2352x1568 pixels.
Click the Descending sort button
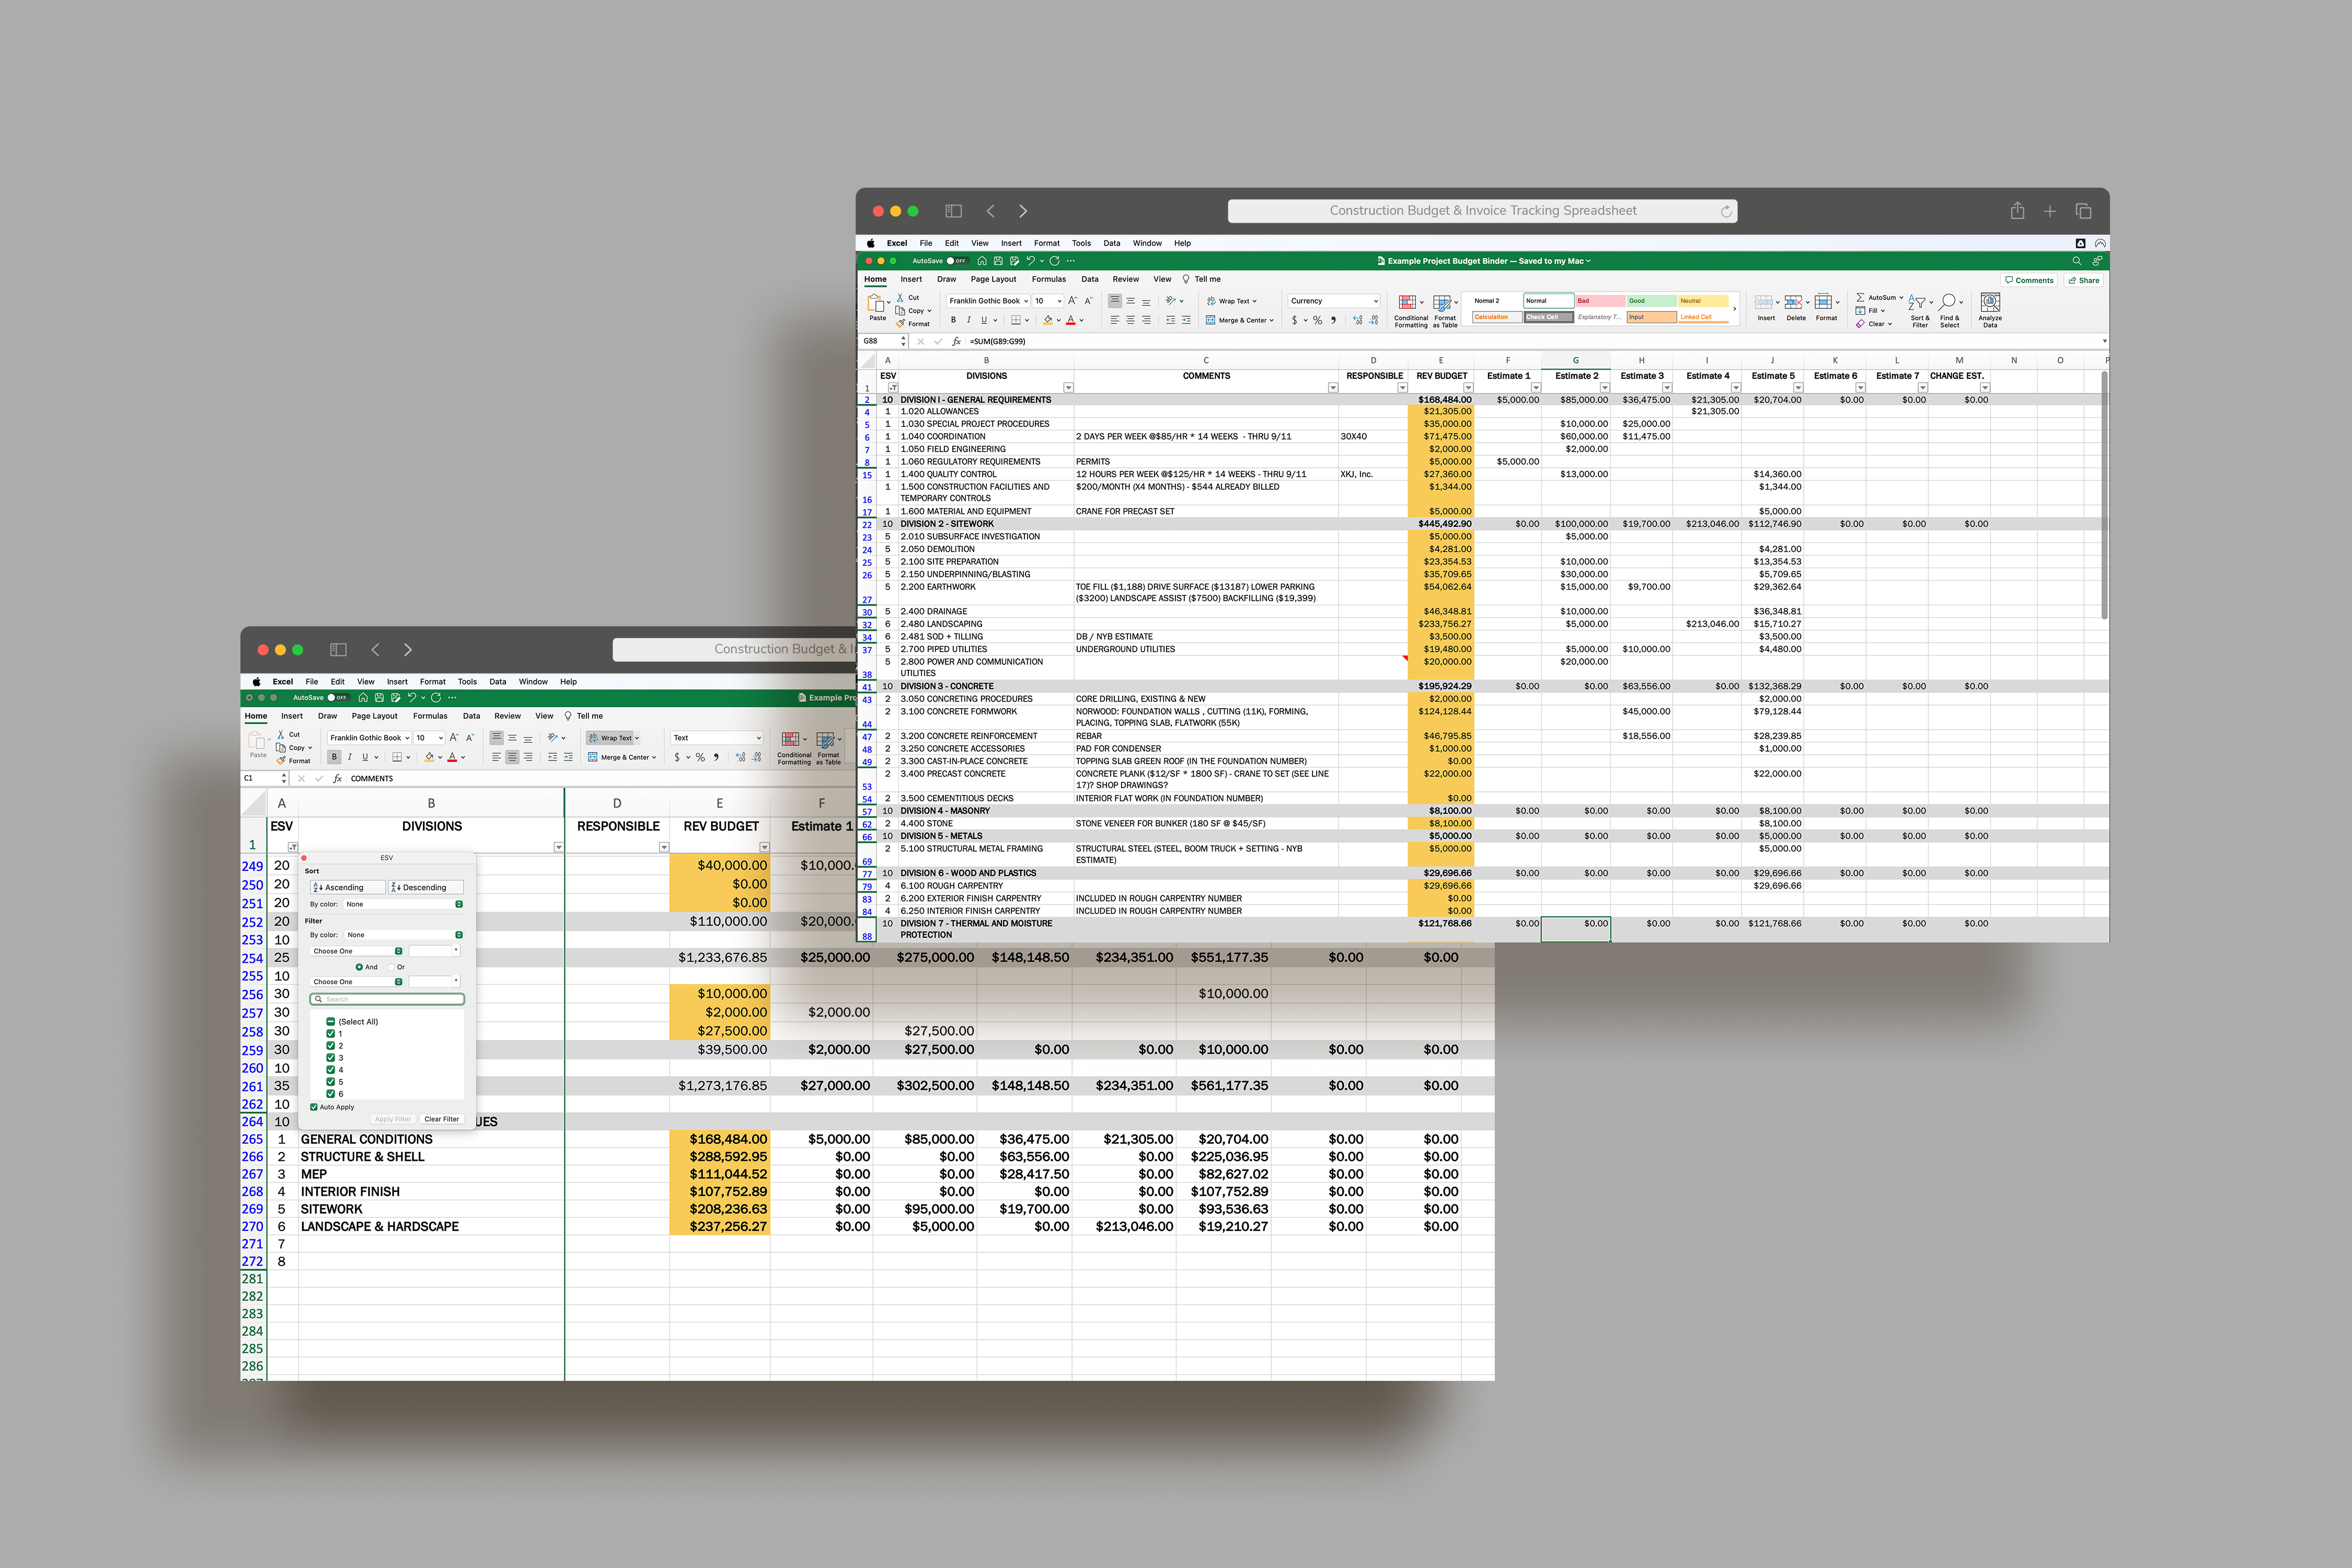pos(425,887)
